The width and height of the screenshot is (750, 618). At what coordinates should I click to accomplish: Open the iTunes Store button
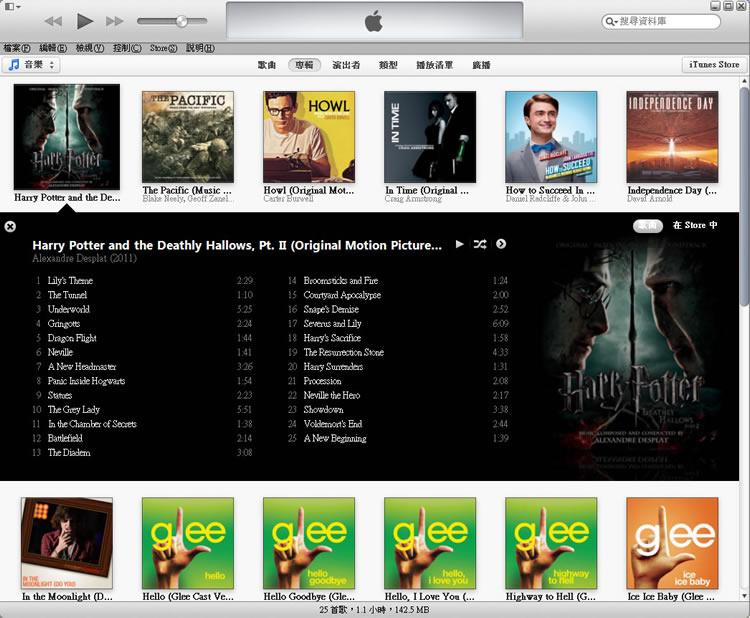point(714,65)
